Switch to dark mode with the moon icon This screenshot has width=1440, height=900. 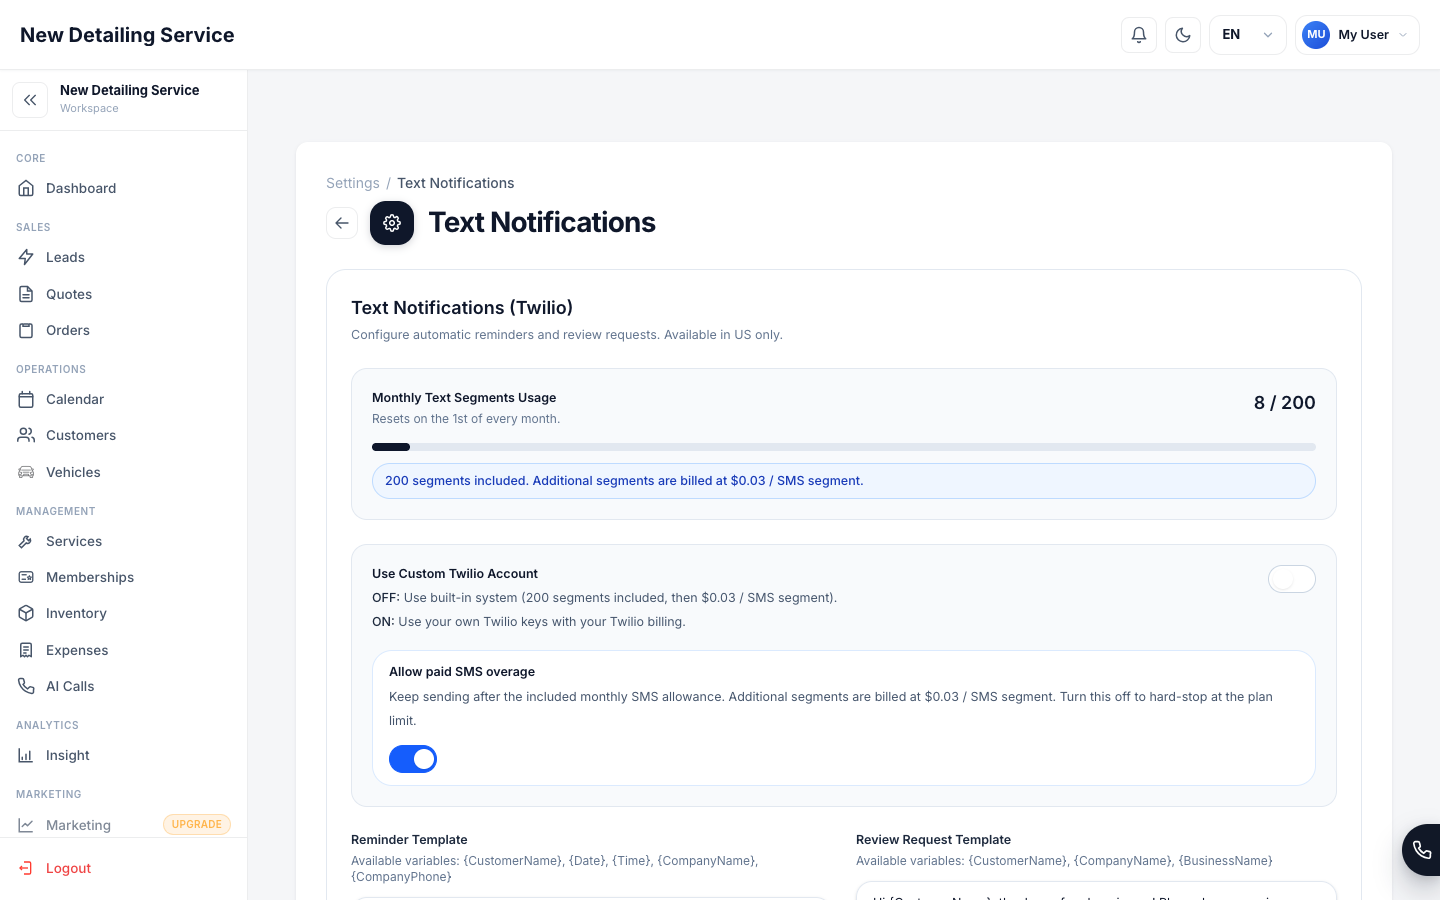click(1183, 35)
